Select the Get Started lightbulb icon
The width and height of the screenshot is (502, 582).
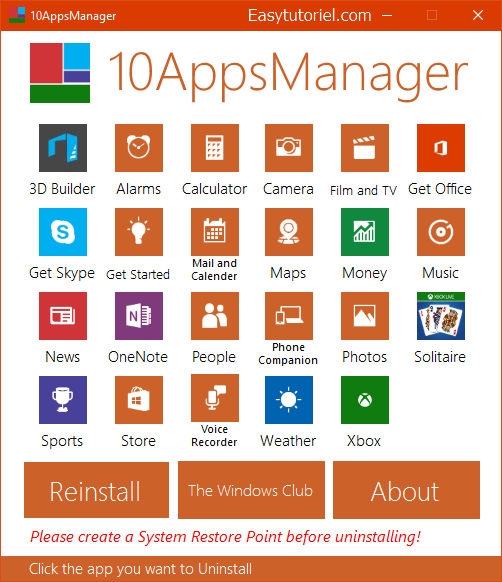point(139,232)
